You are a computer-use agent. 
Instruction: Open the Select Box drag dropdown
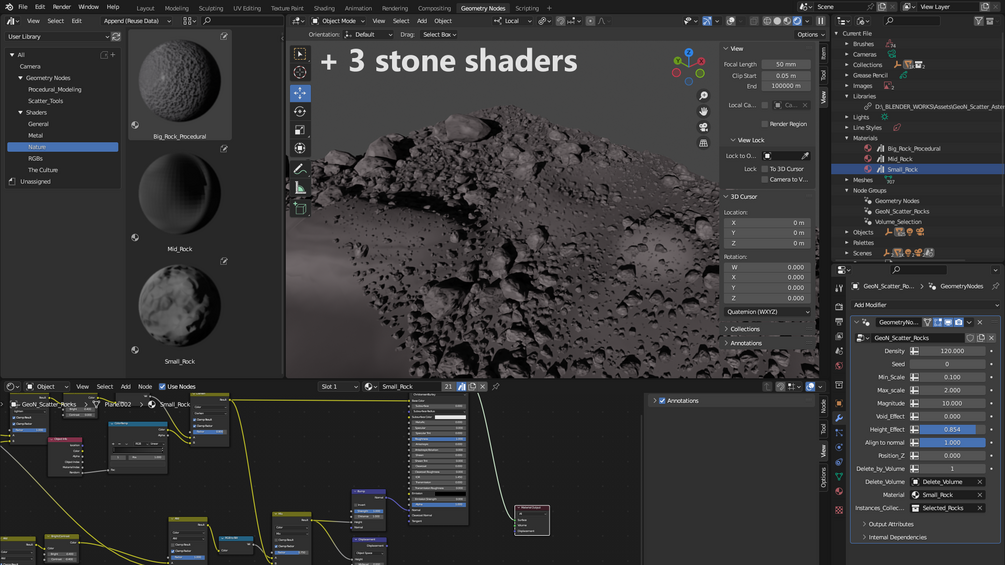pos(439,35)
